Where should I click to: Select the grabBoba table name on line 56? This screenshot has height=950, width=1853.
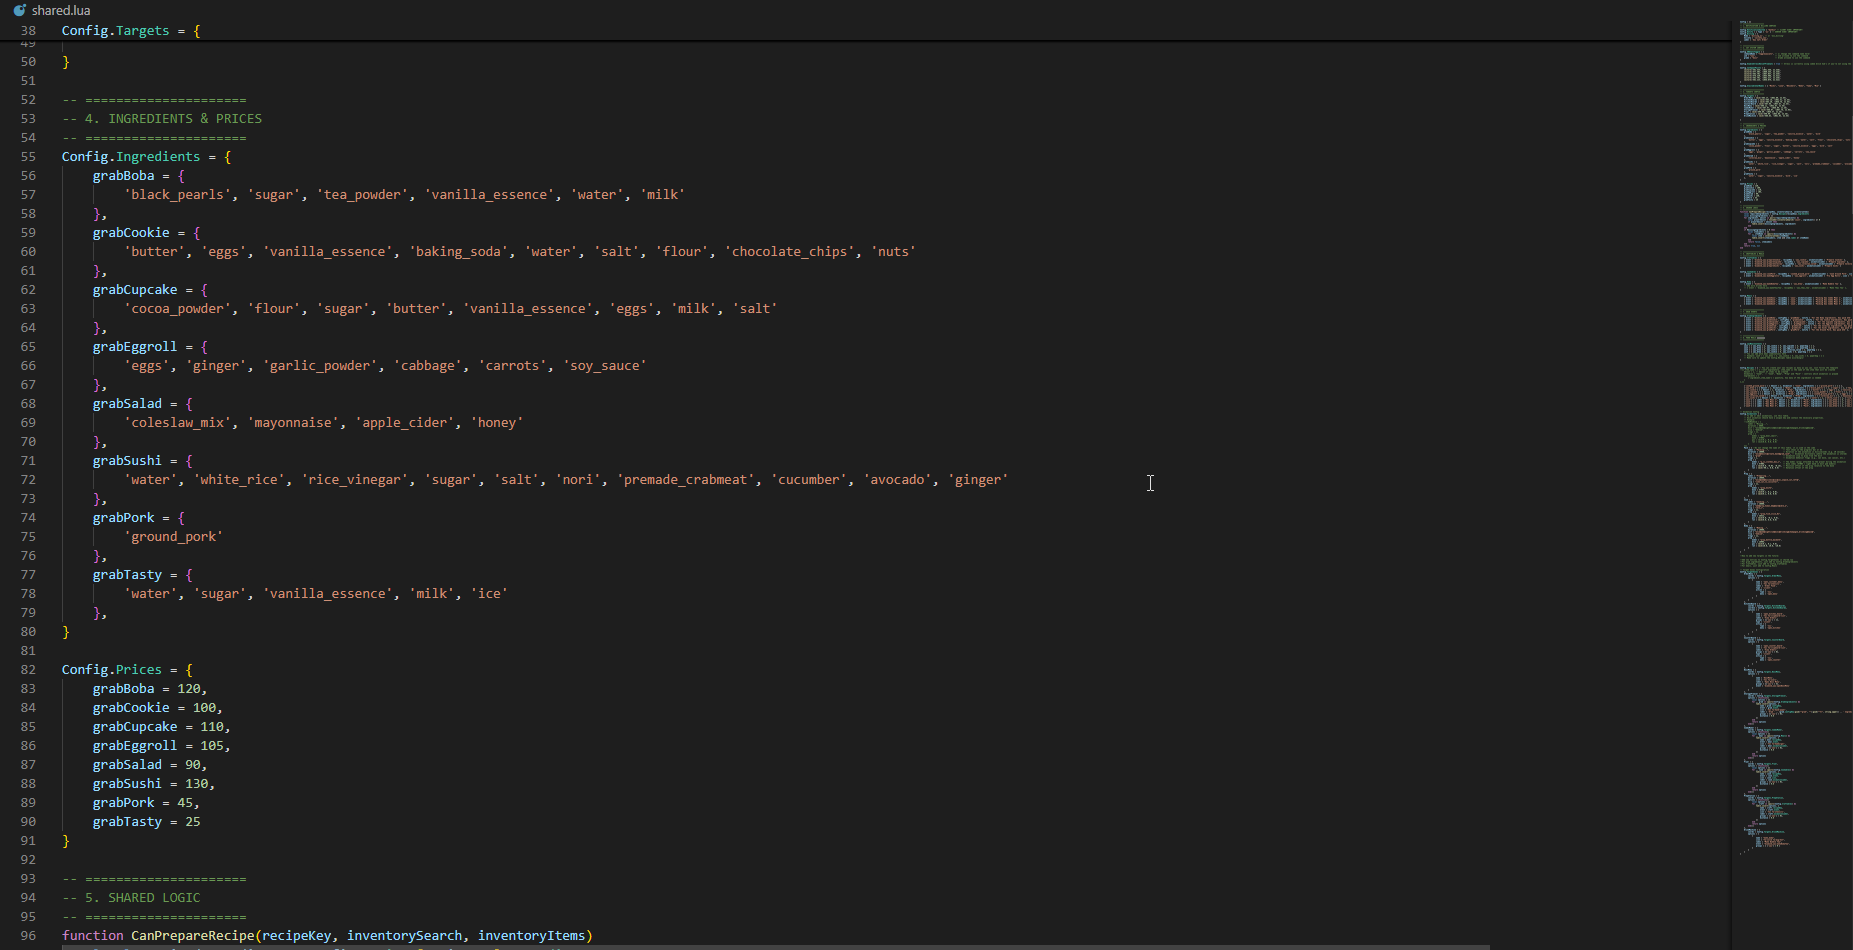pyautogui.click(x=124, y=175)
